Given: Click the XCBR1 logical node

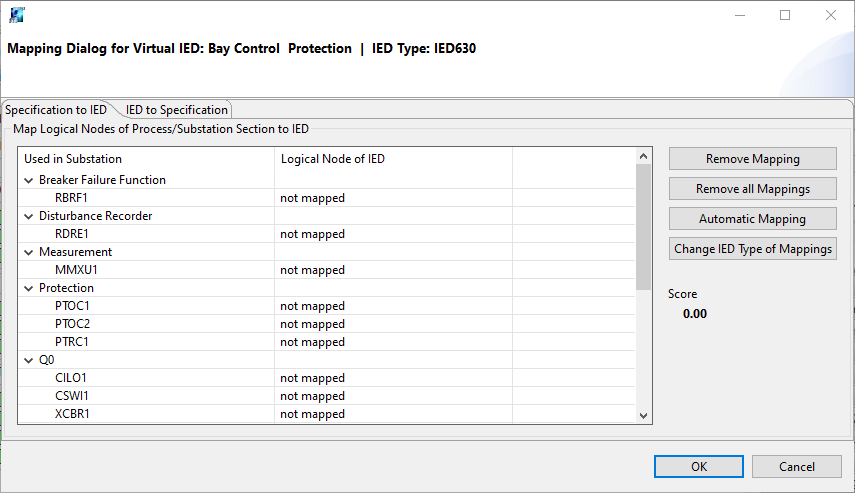Looking at the screenshot, I should [x=72, y=414].
